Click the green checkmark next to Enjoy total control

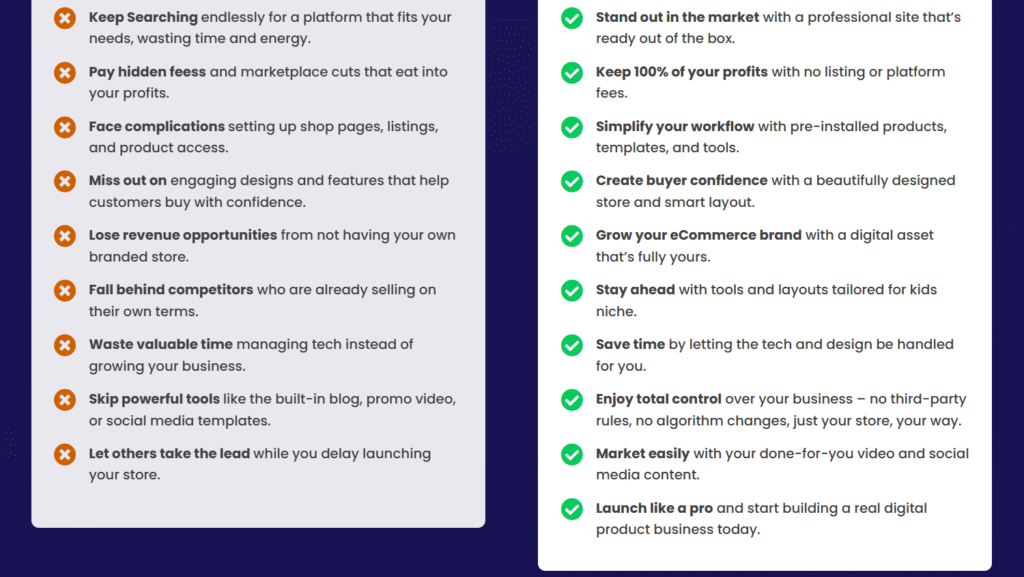tap(572, 400)
